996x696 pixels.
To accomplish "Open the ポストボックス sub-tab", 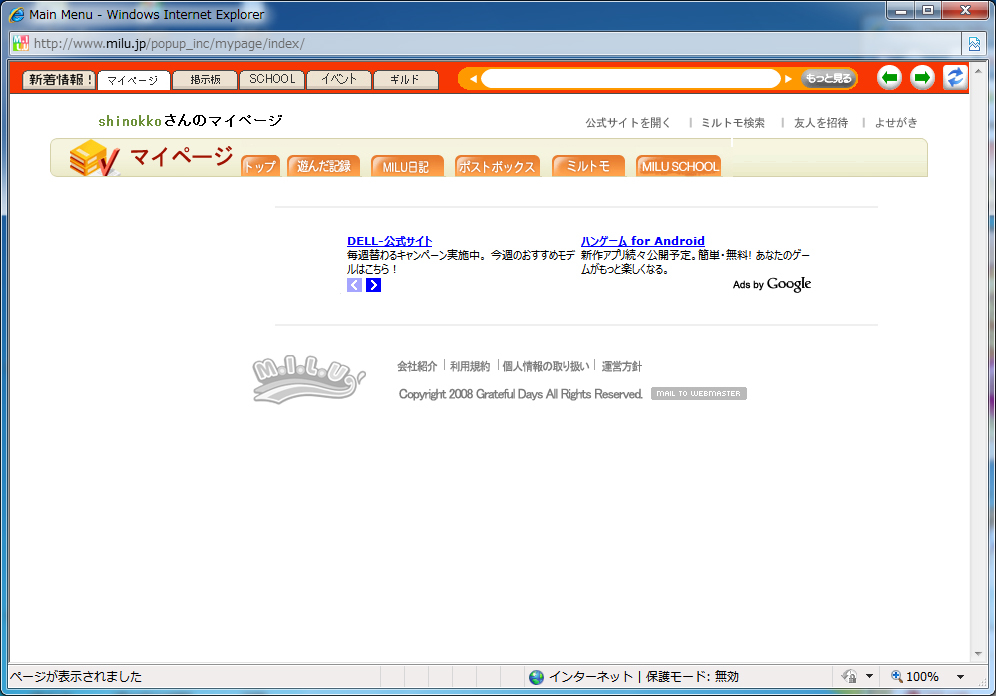I will [497, 166].
